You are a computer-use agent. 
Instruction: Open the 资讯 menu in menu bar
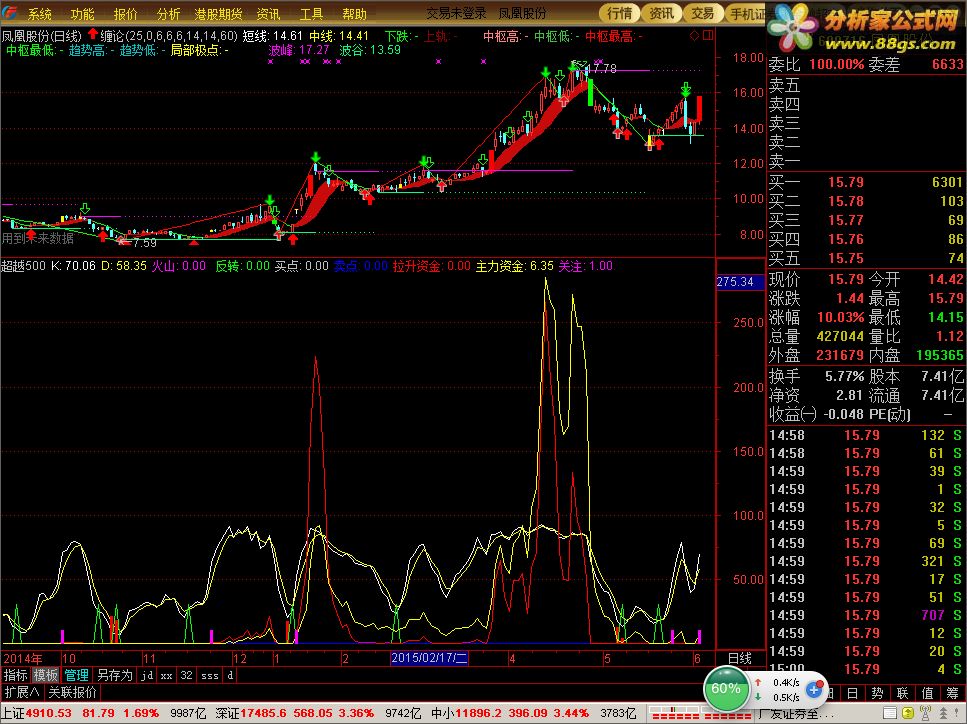point(268,14)
